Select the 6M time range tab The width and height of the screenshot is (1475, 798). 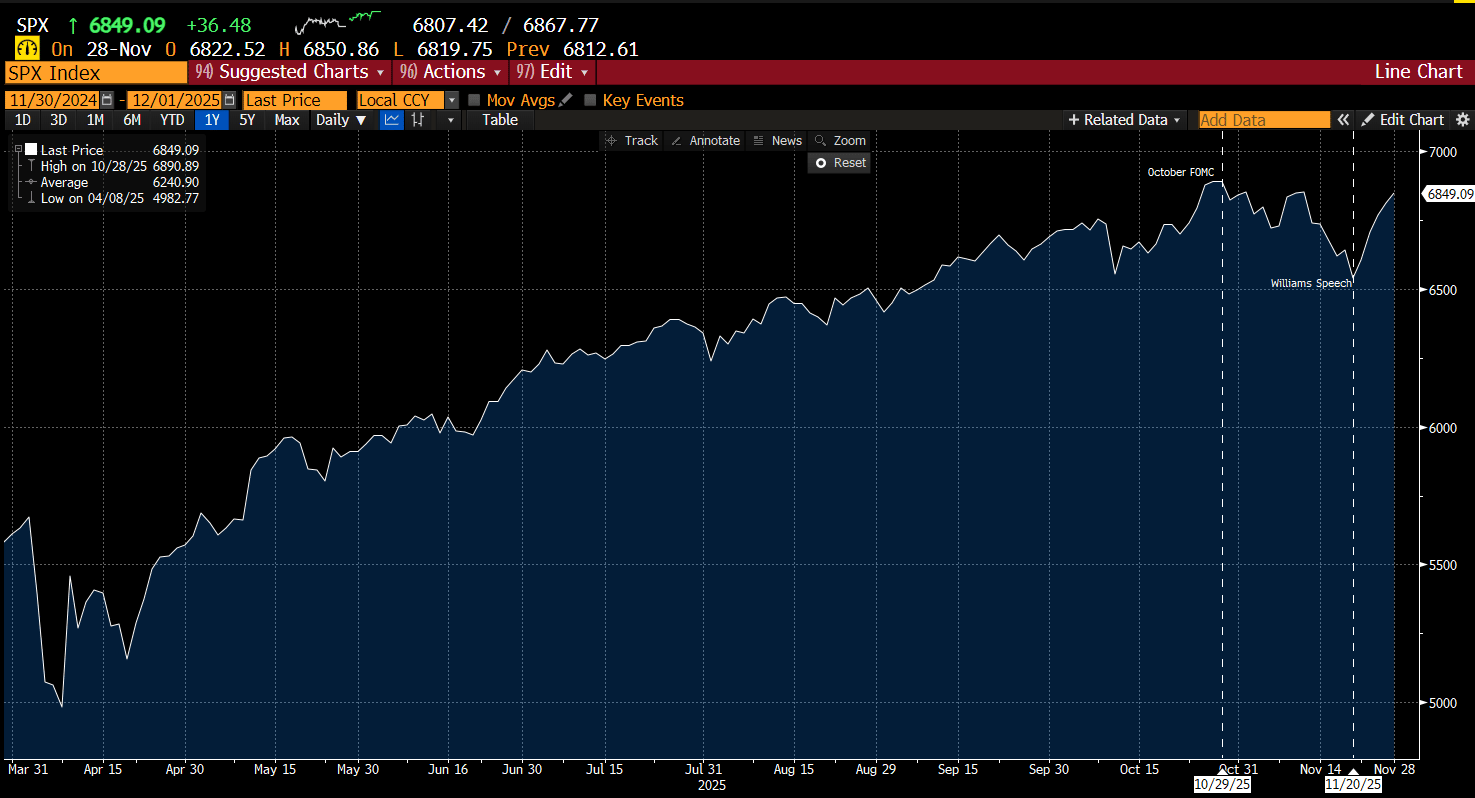[x=132, y=120]
